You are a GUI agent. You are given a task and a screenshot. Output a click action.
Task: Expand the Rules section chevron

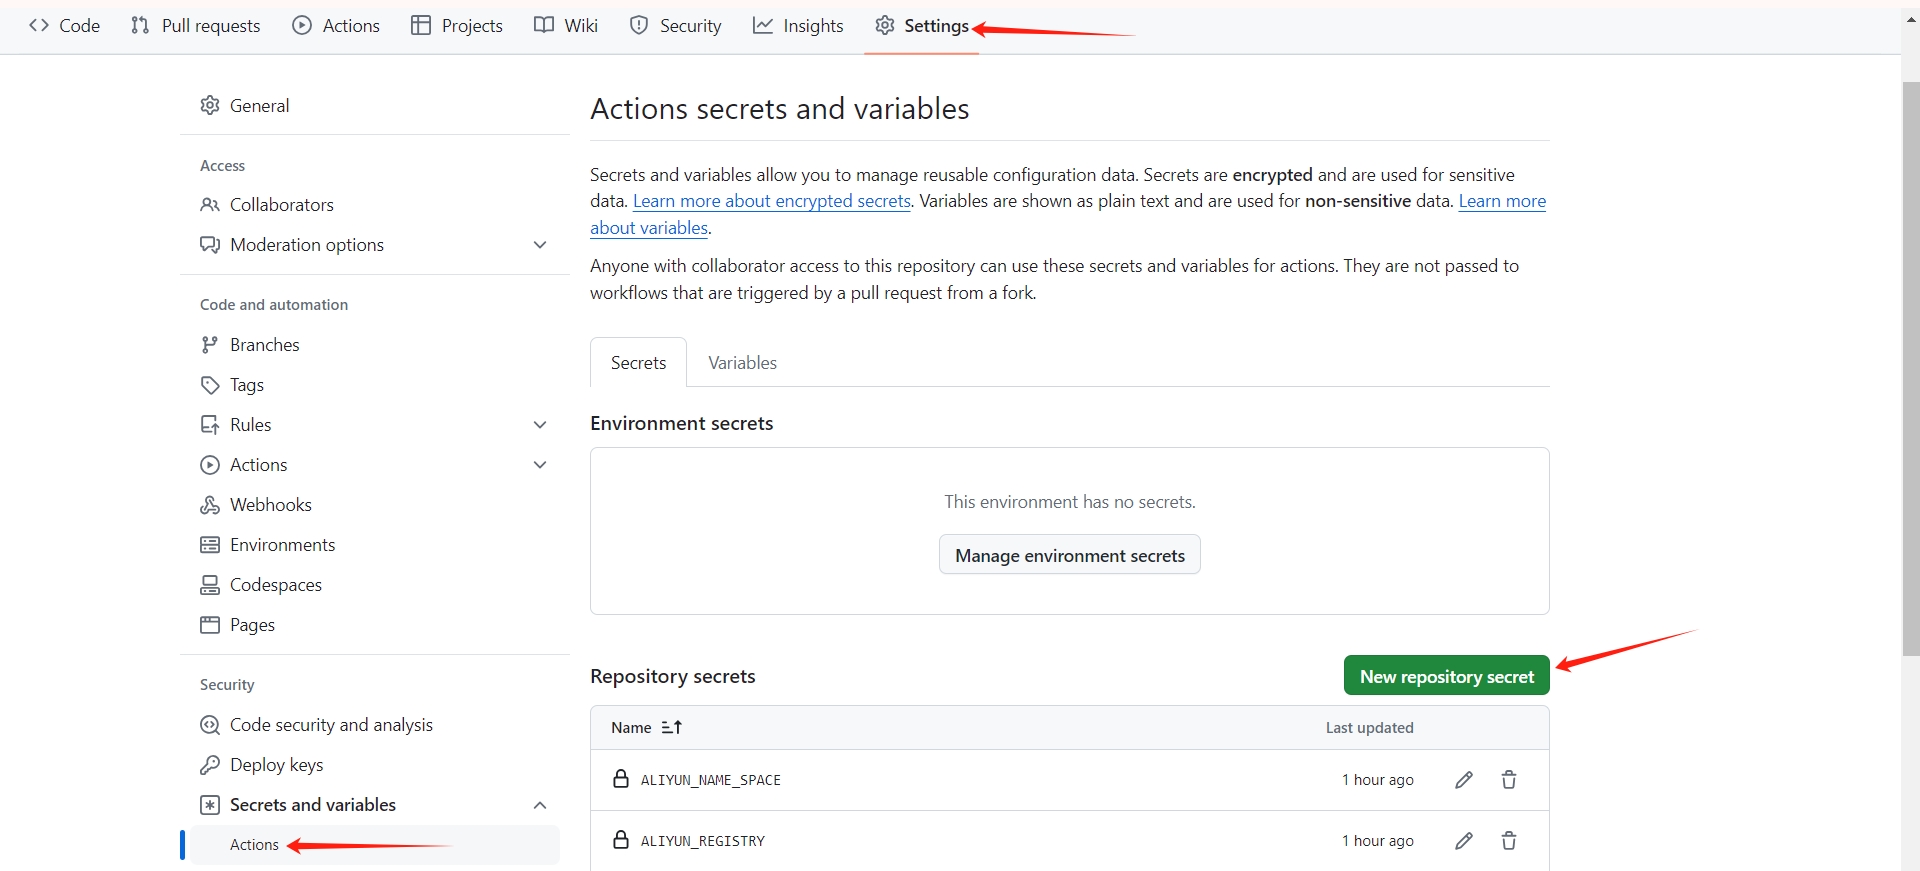tap(540, 425)
